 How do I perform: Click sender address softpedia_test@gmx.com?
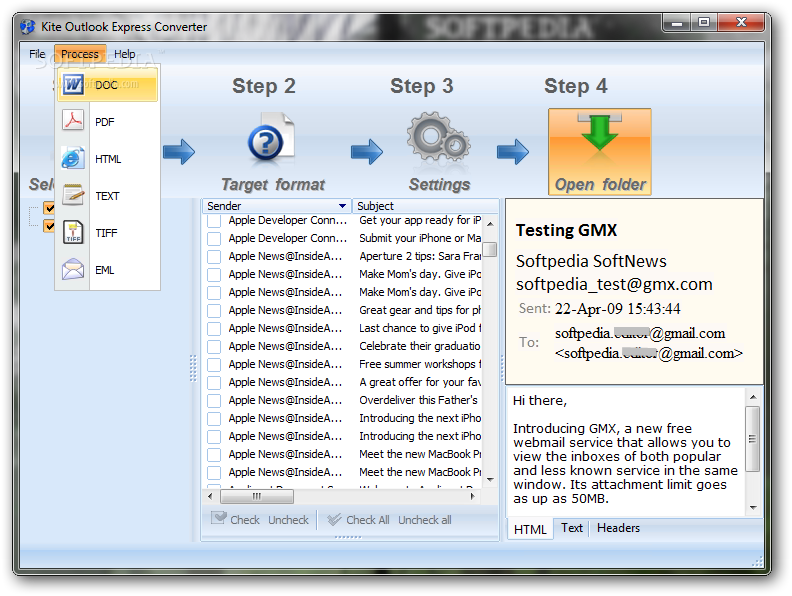click(x=614, y=284)
